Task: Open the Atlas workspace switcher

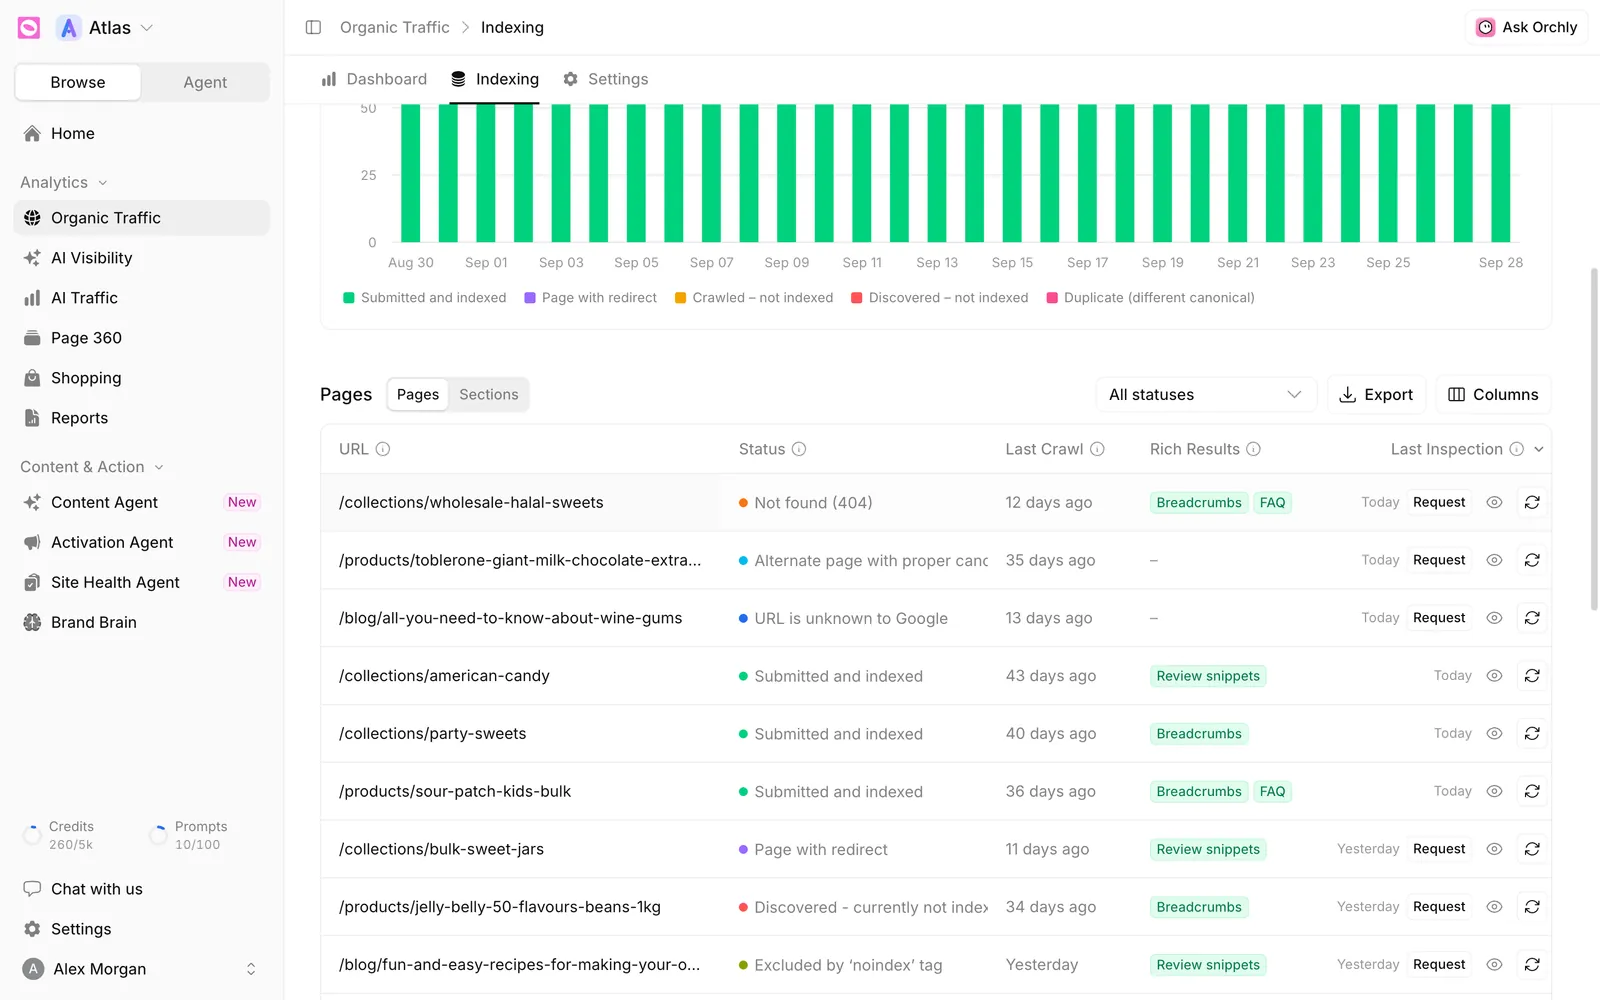Action: tap(105, 28)
